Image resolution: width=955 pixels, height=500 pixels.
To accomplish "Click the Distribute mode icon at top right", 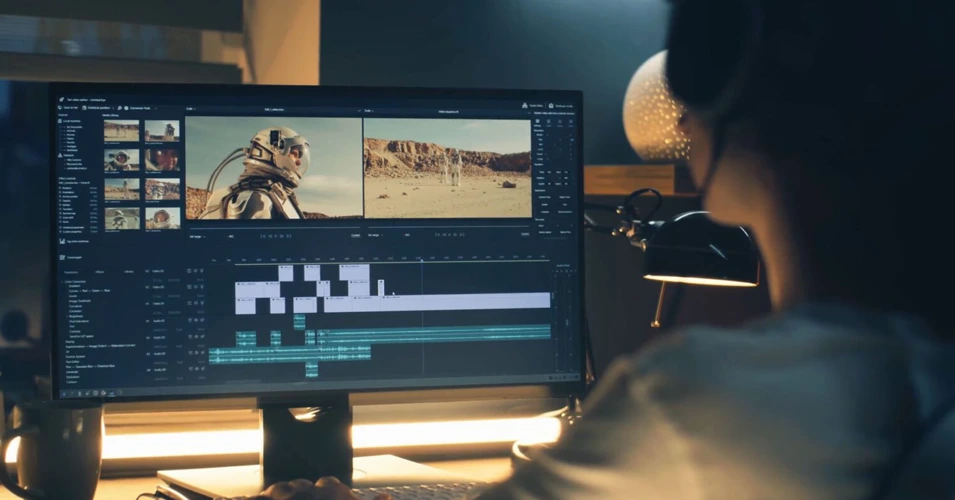I will (551, 105).
